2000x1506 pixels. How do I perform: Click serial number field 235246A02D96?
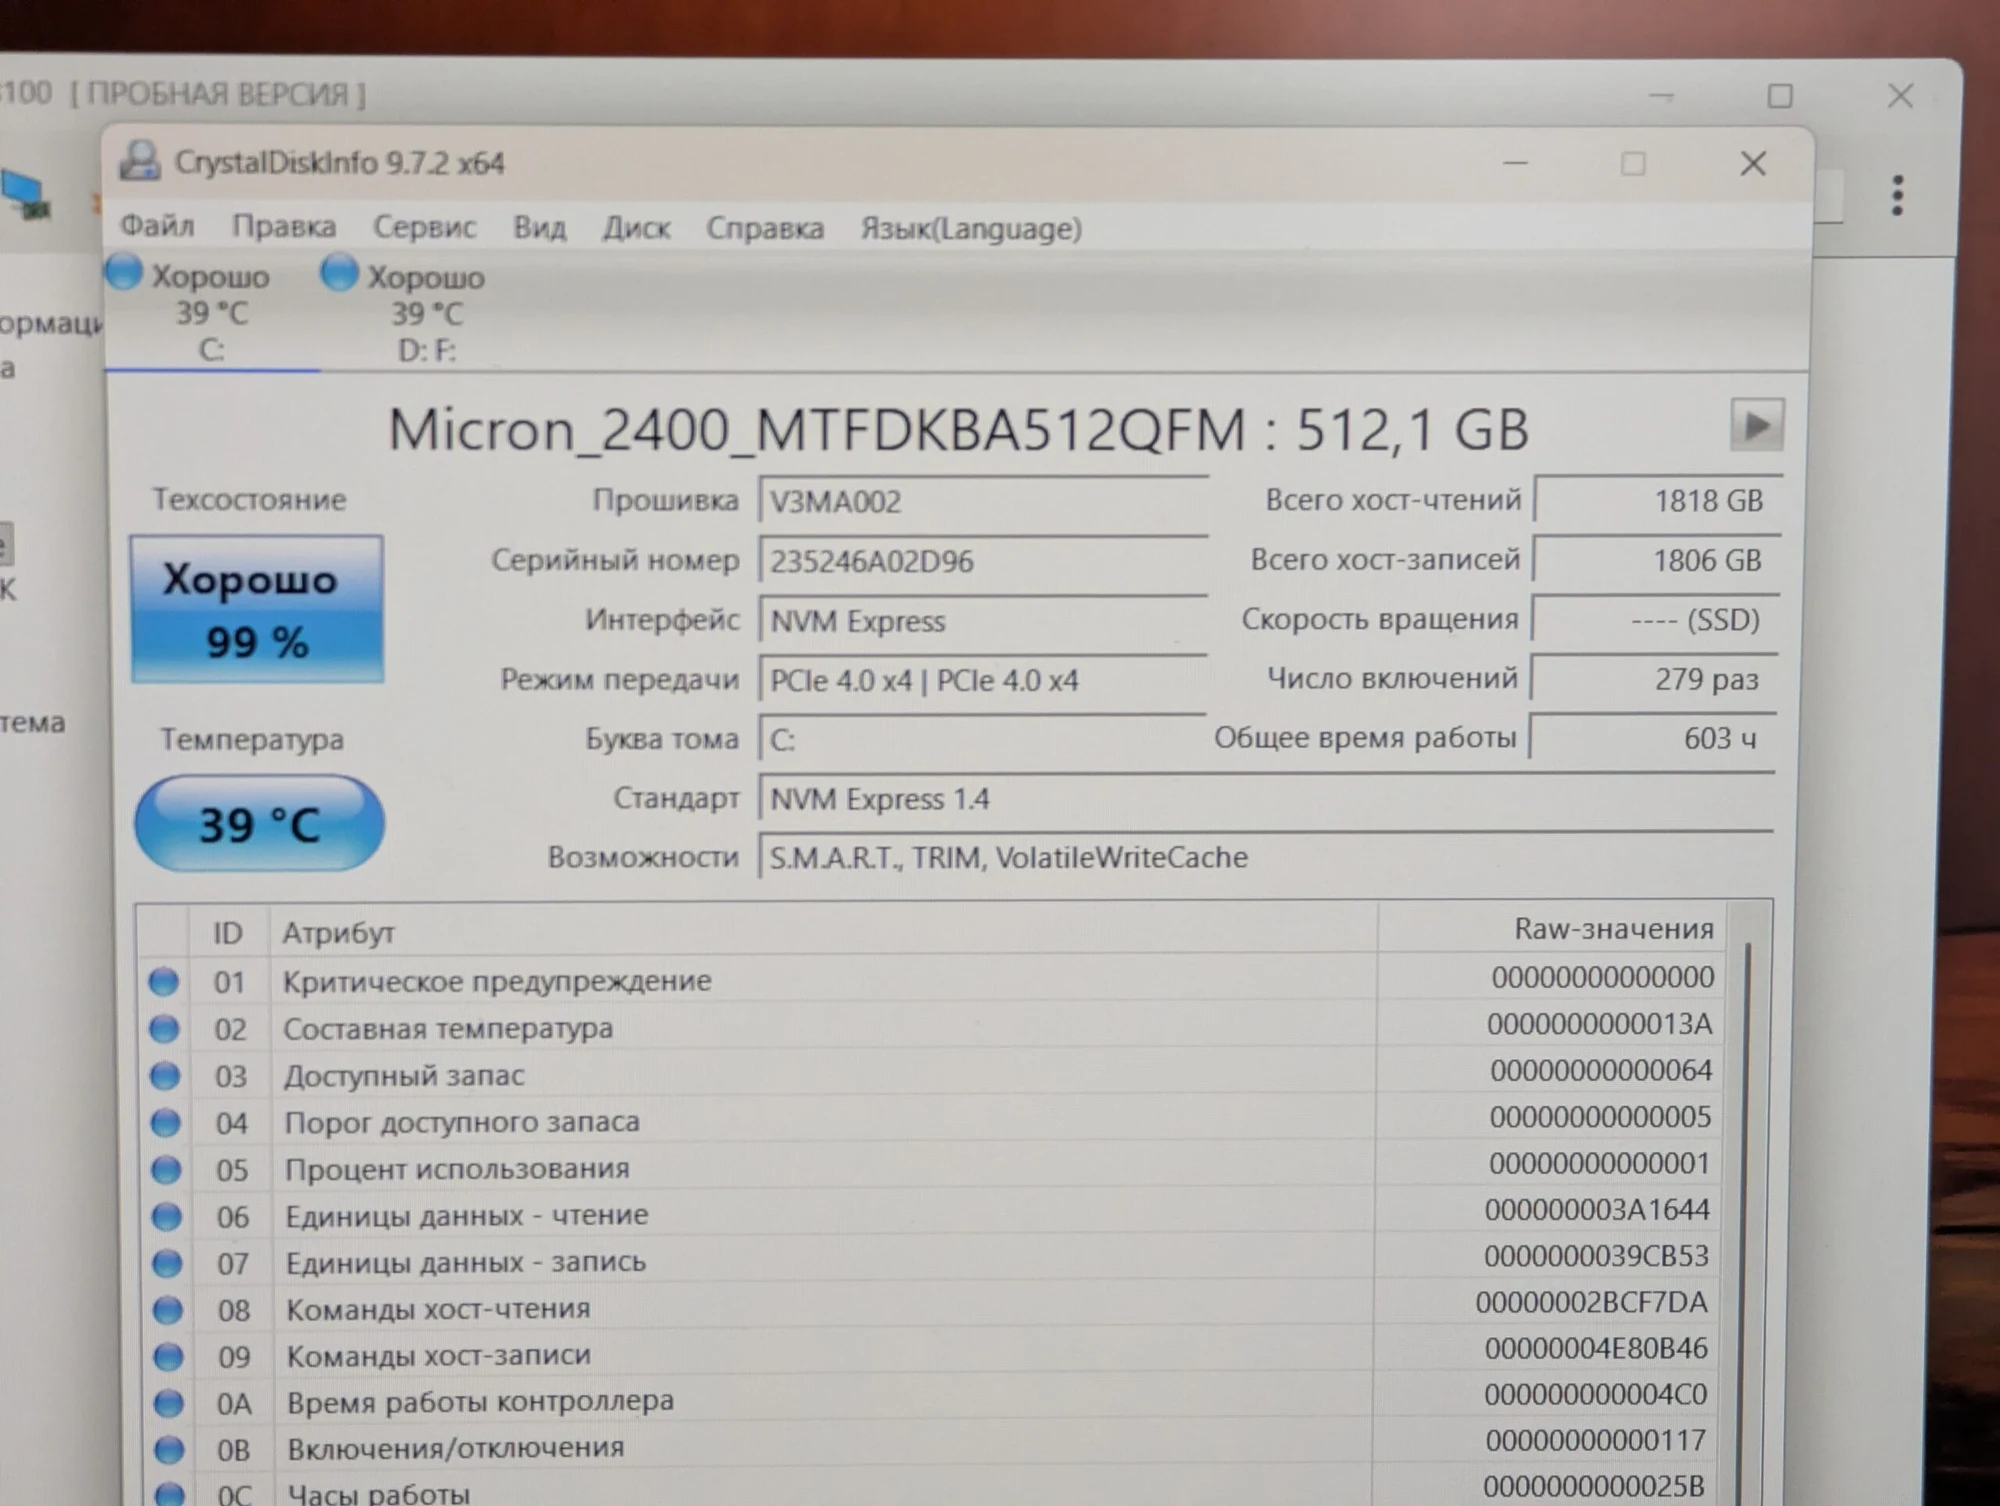983,560
